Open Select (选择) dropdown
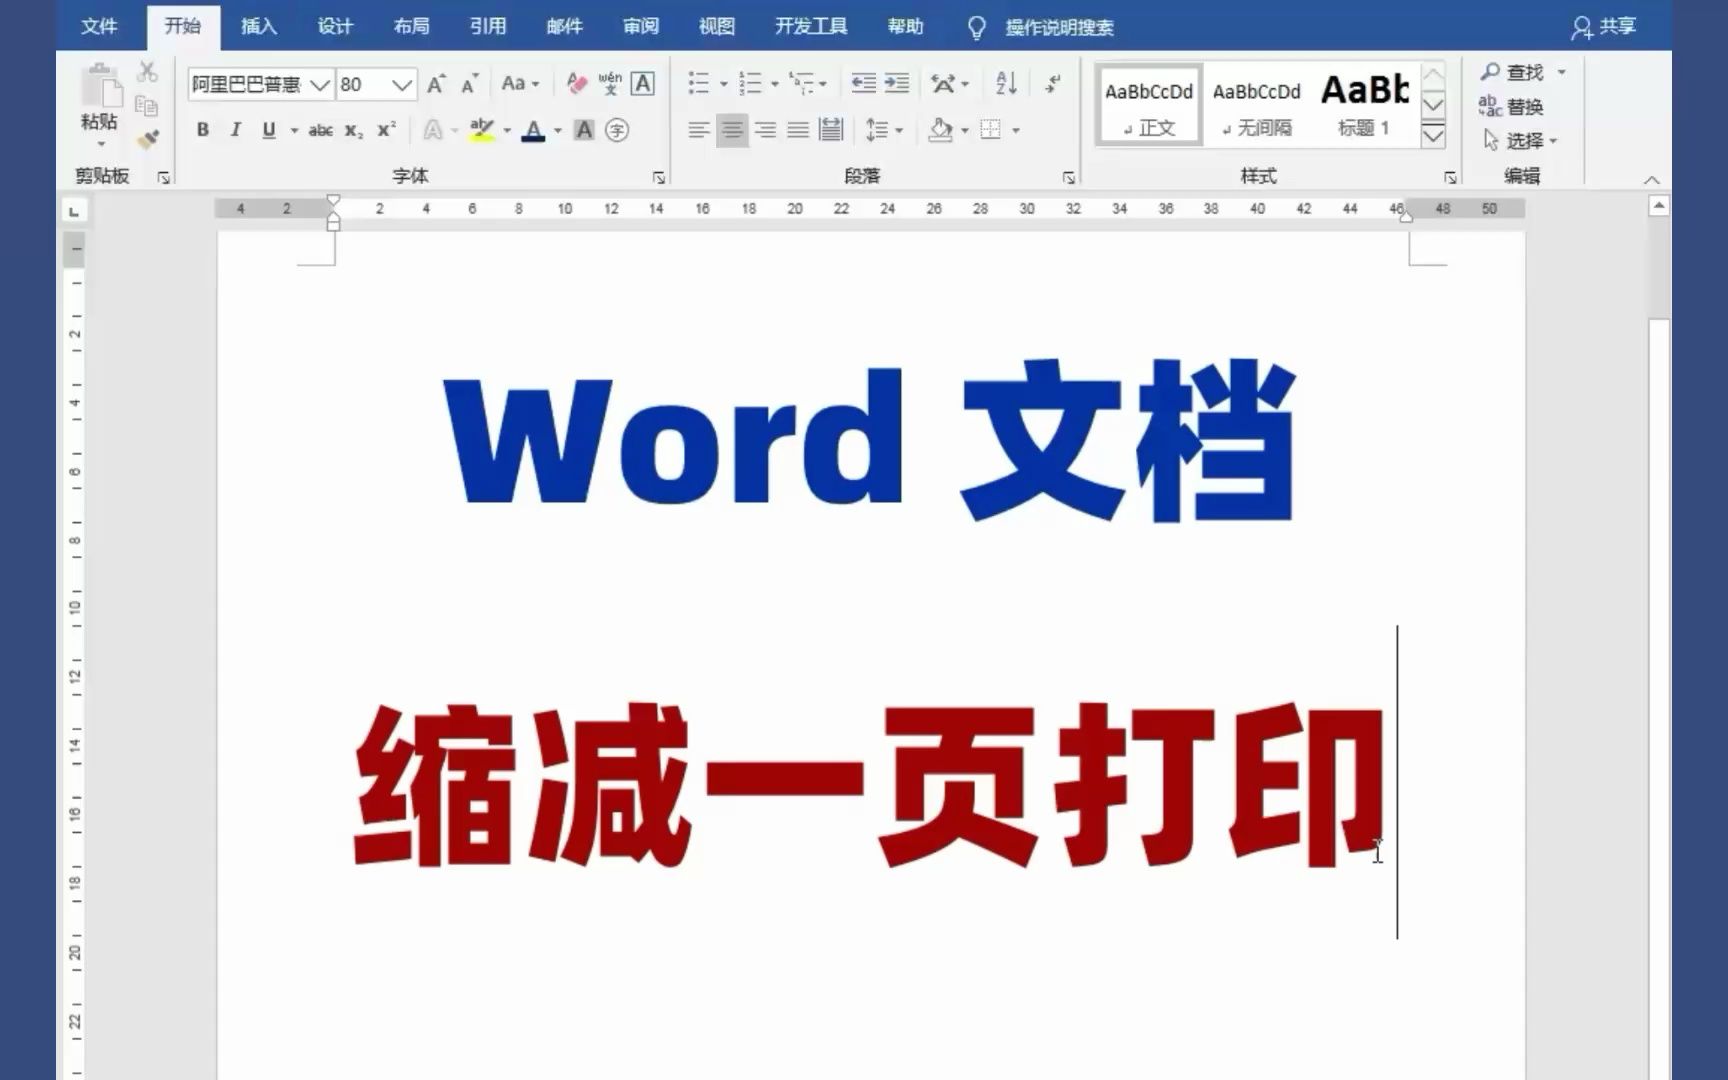1728x1080 pixels. (1520, 140)
